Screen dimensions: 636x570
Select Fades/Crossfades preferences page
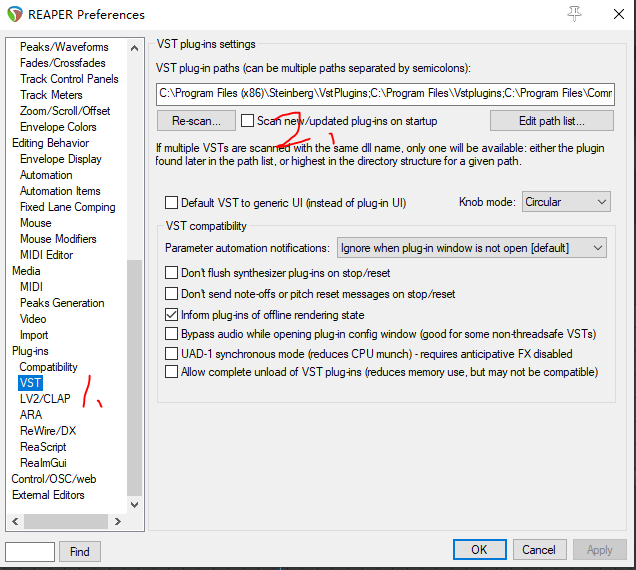pos(62,63)
